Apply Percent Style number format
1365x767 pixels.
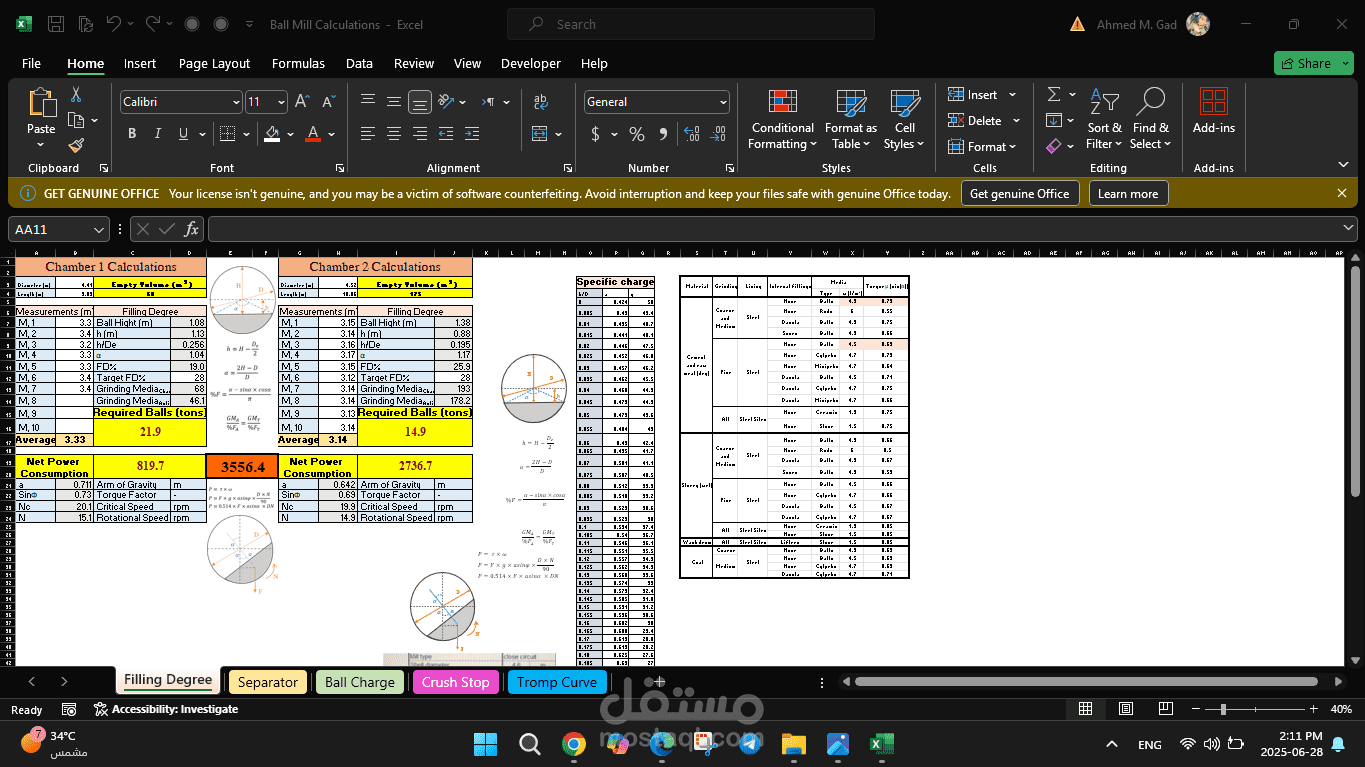pos(637,134)
